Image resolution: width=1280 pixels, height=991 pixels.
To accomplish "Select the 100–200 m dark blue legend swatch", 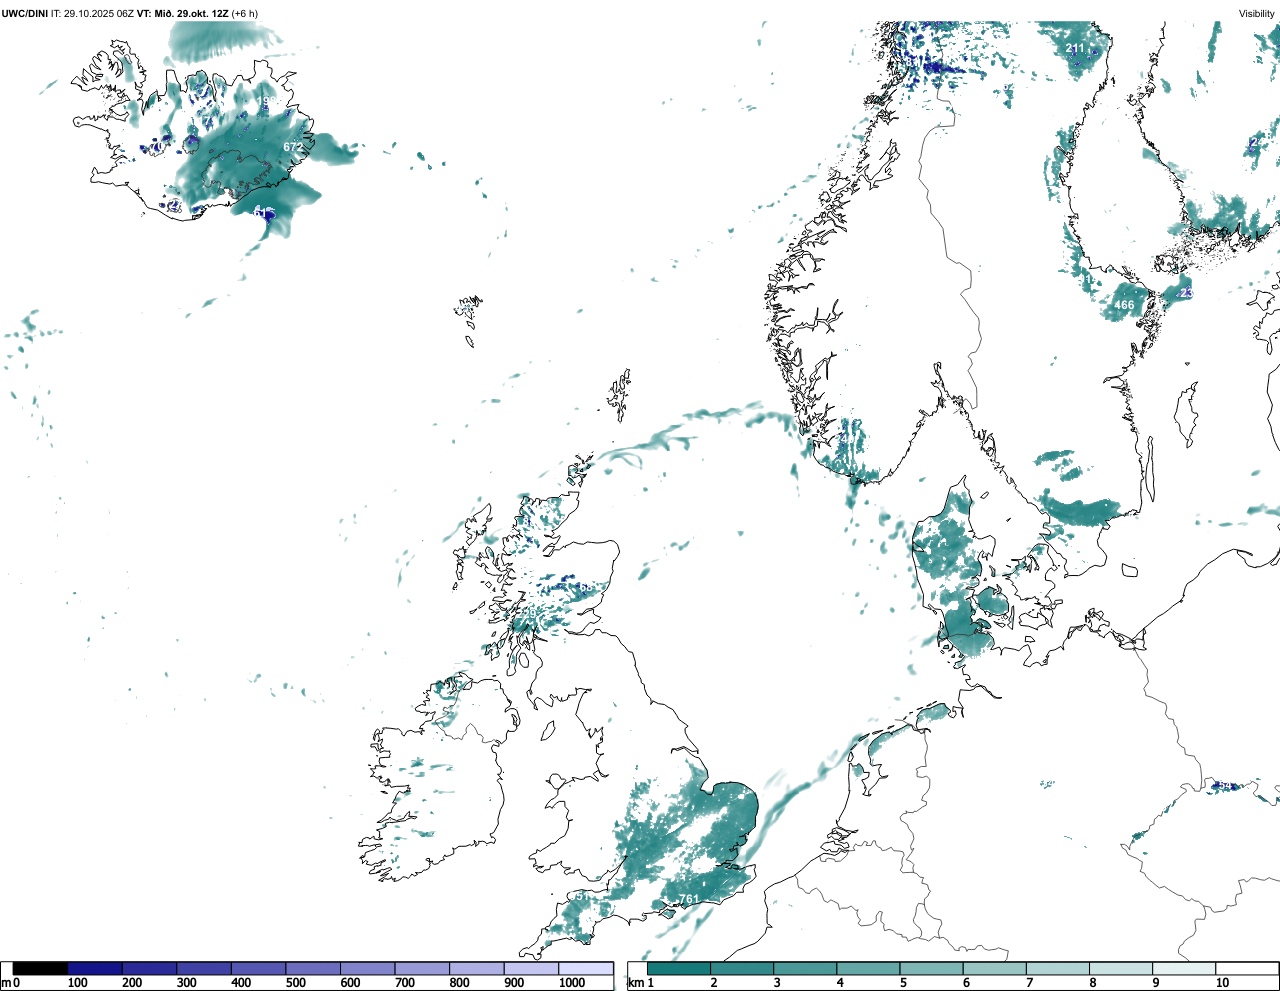I will 95,968.
